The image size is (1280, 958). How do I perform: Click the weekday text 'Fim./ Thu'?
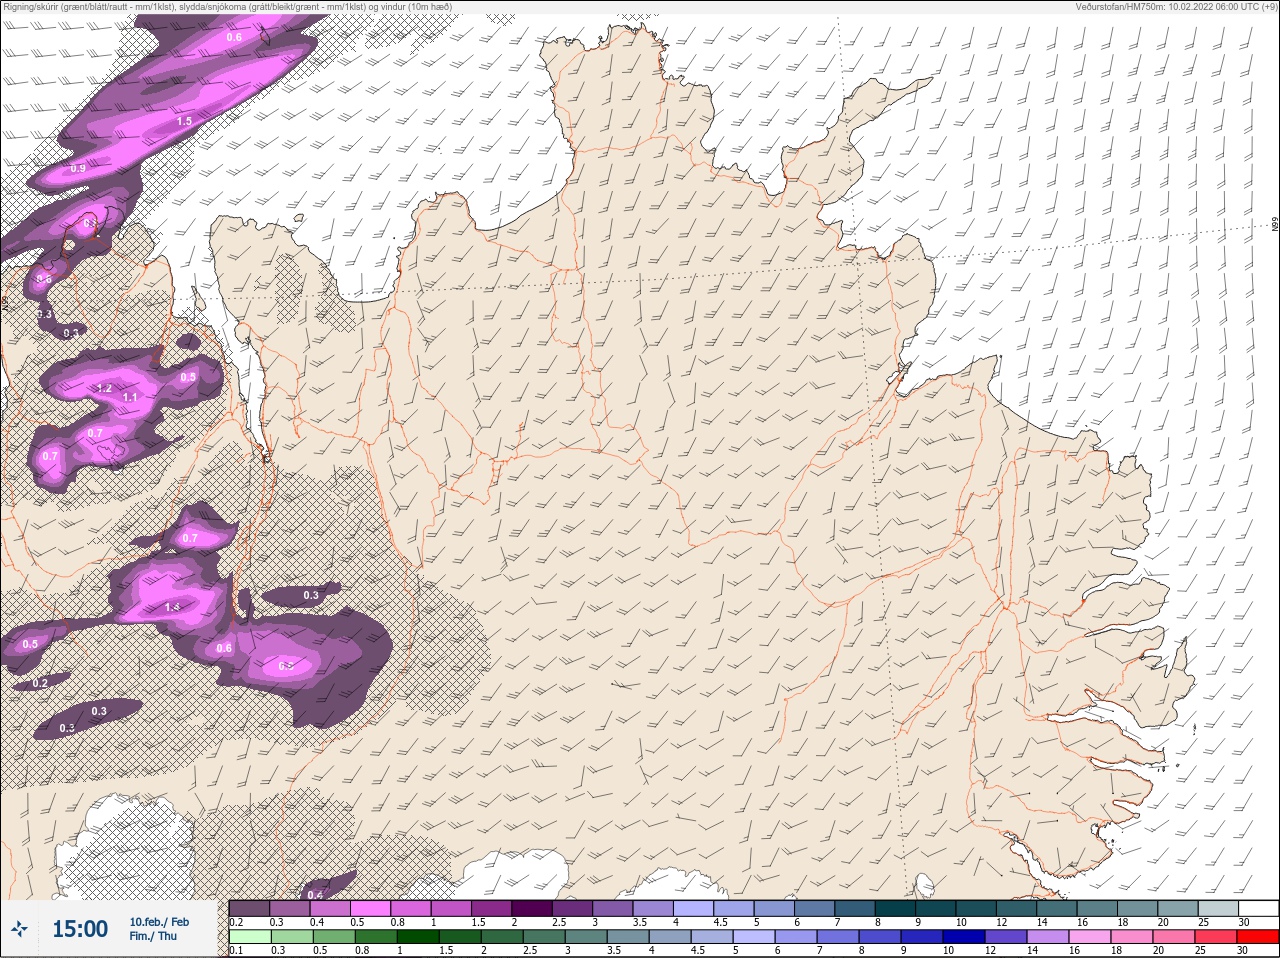click(153, 936)
